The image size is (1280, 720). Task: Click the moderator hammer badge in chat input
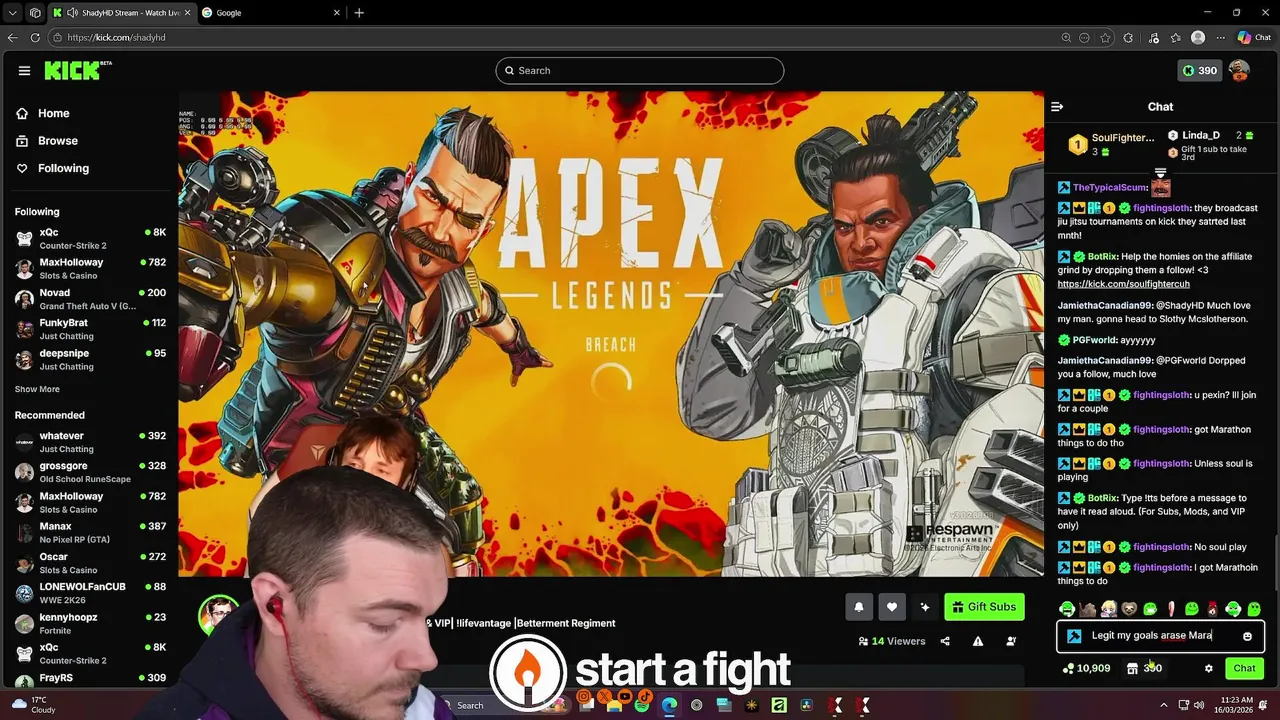(1074, 636)
